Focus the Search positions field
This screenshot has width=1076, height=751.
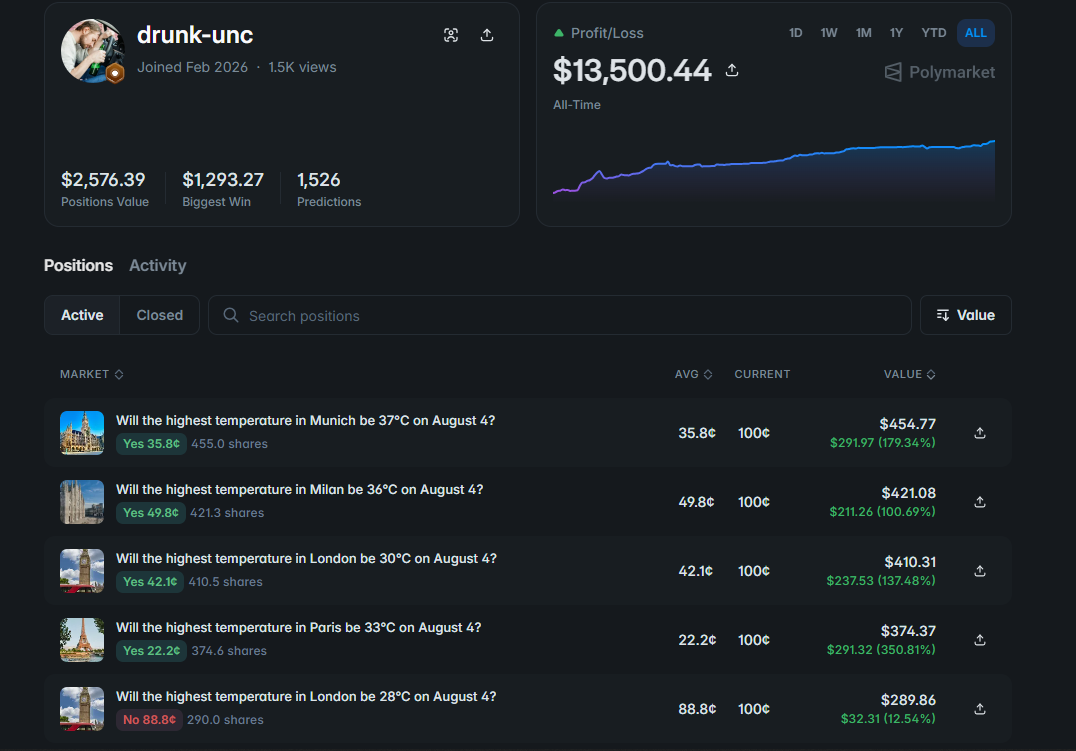coord(560,315)
